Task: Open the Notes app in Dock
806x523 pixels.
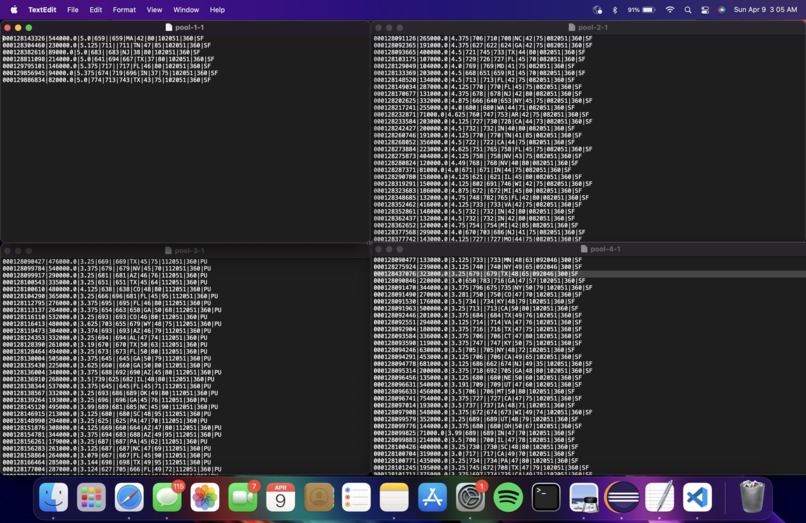Action: [x=394, y=497]
